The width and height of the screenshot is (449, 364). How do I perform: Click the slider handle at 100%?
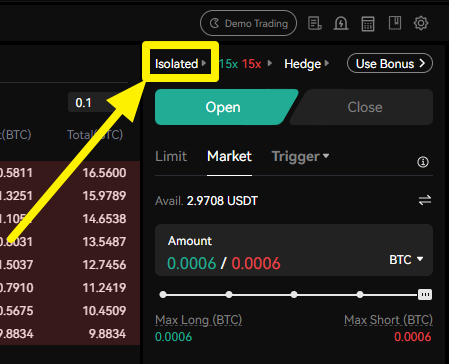pyautogui.click(x=425, y=295)
